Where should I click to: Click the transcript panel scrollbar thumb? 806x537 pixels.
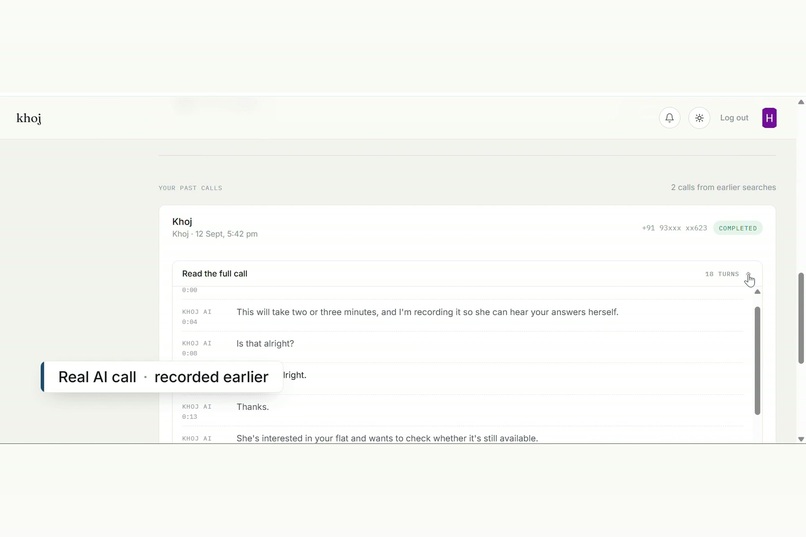[x=757, y=360]
